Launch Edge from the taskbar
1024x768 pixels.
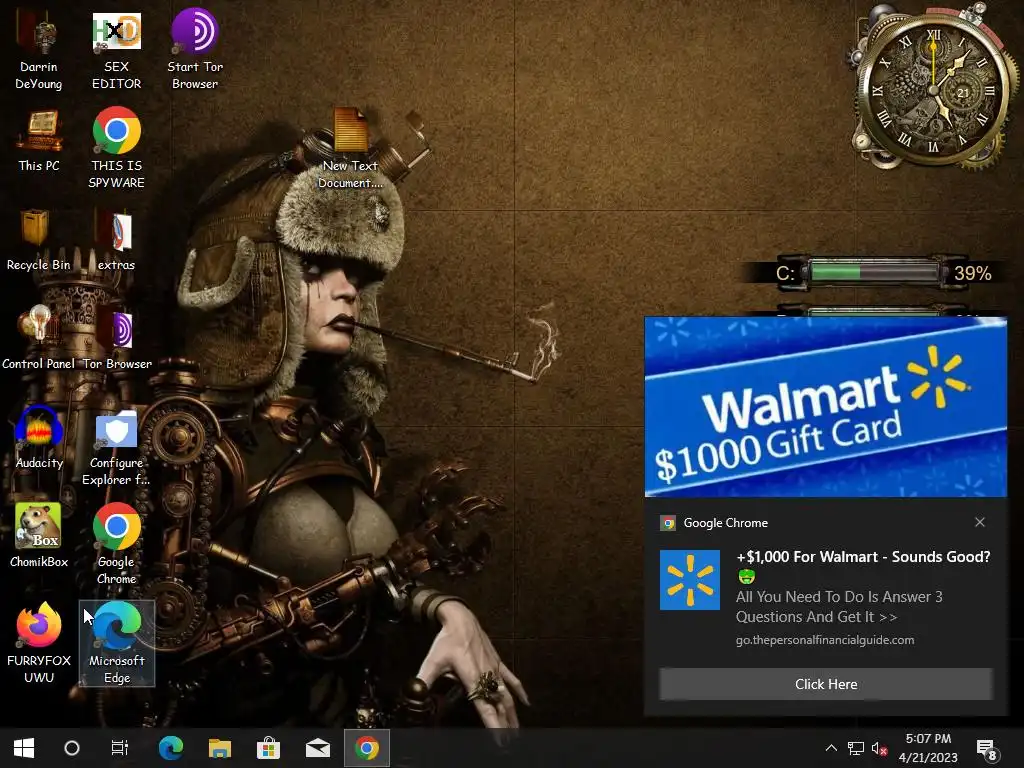171,748
